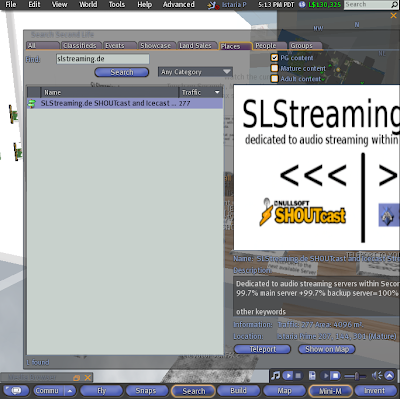The width and height of the screenshot is (400, 399).
Task: Open the File menu
Action: pyautogui.click(x=11, y=4)
